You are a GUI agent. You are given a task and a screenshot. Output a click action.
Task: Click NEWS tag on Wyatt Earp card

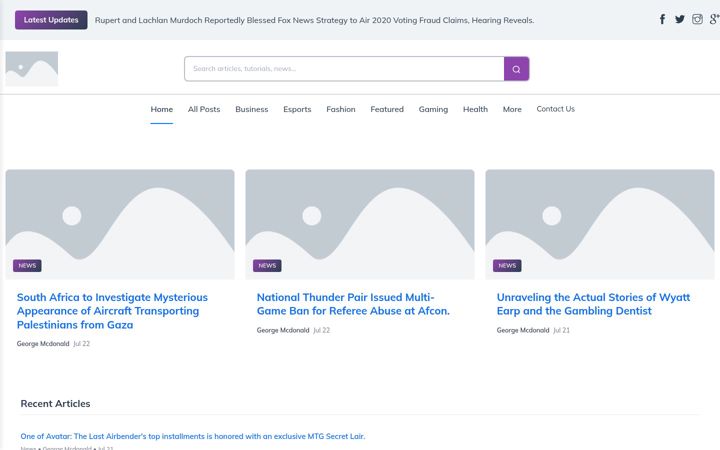tap(507, 265)
